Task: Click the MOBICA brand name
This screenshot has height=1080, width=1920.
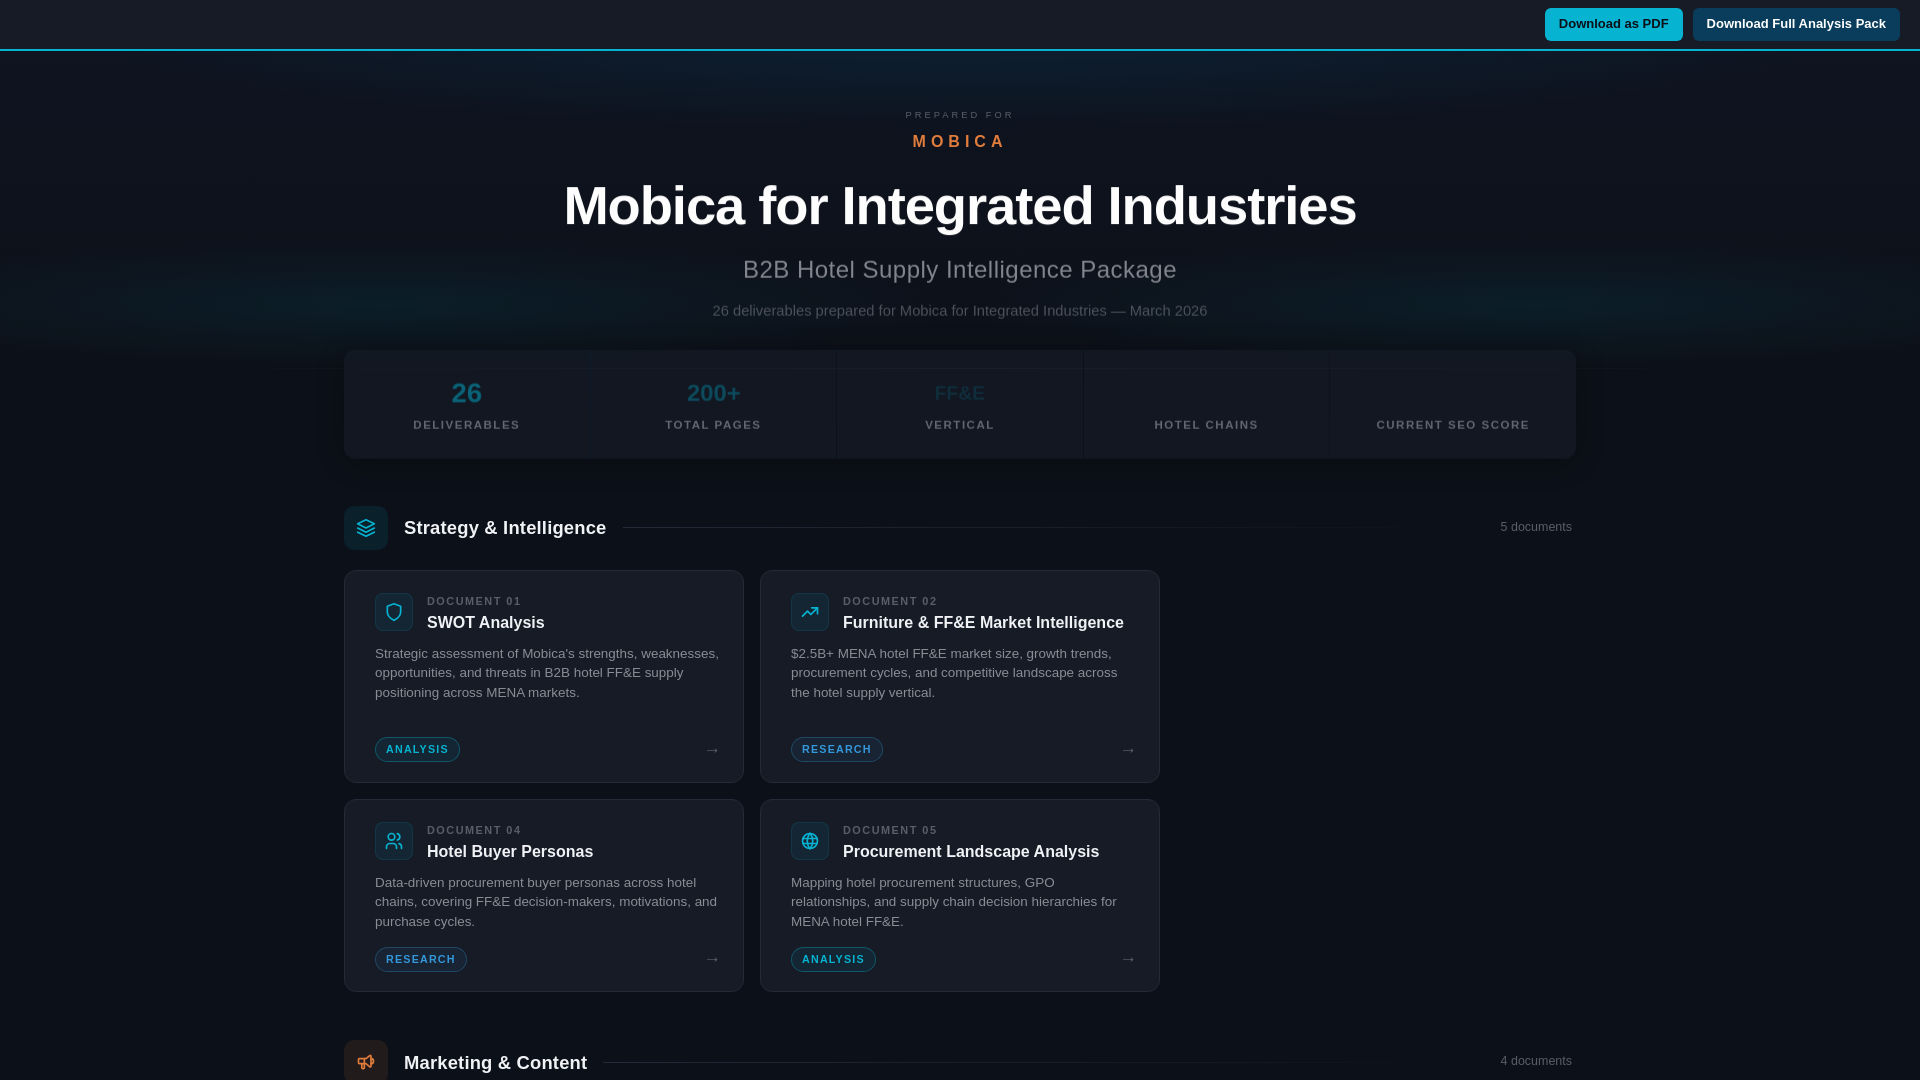Action: pos(960,142)
